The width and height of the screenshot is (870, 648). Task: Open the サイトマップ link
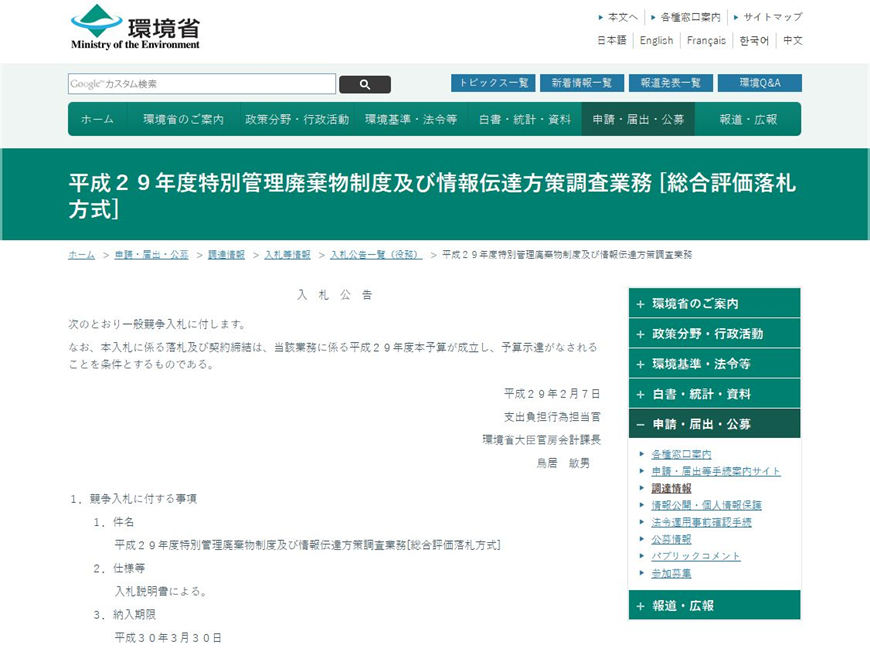(772, 17)
